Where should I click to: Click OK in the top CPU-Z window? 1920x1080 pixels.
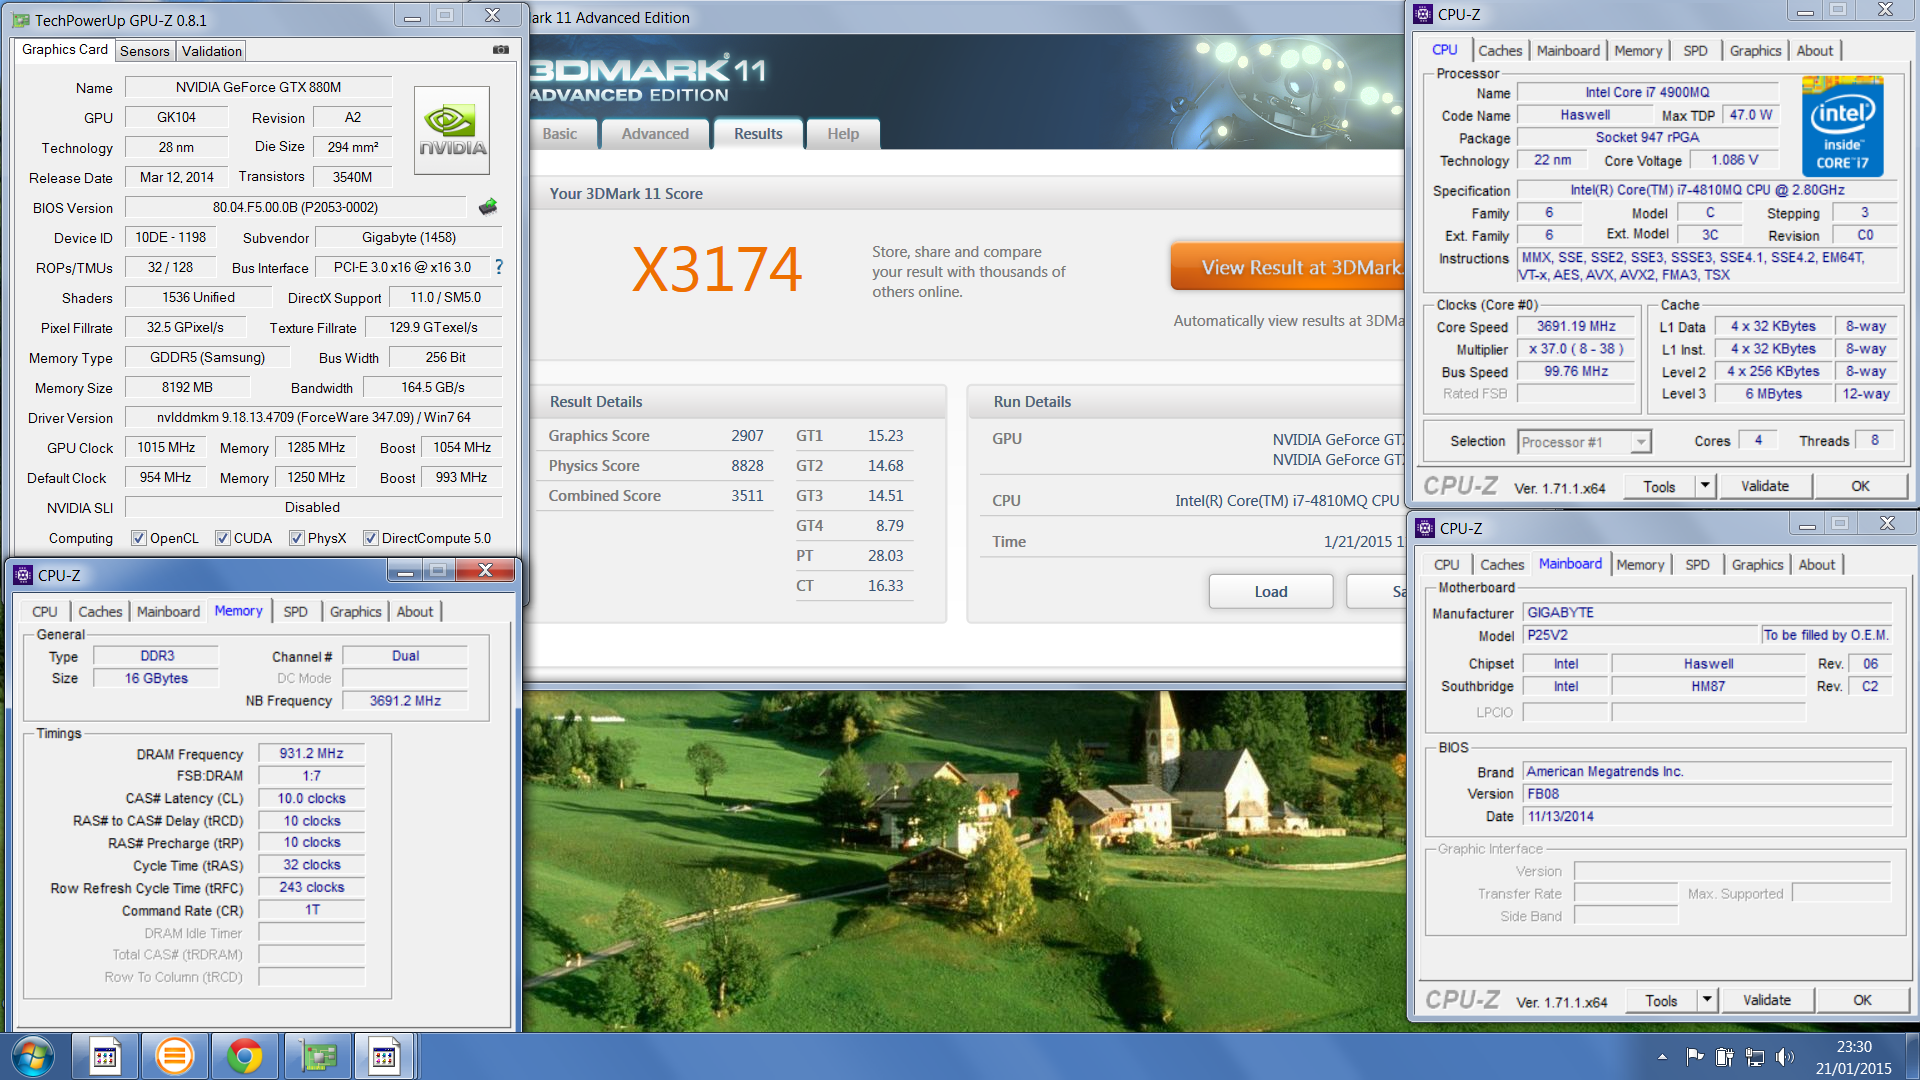[x=1860, y=486]
